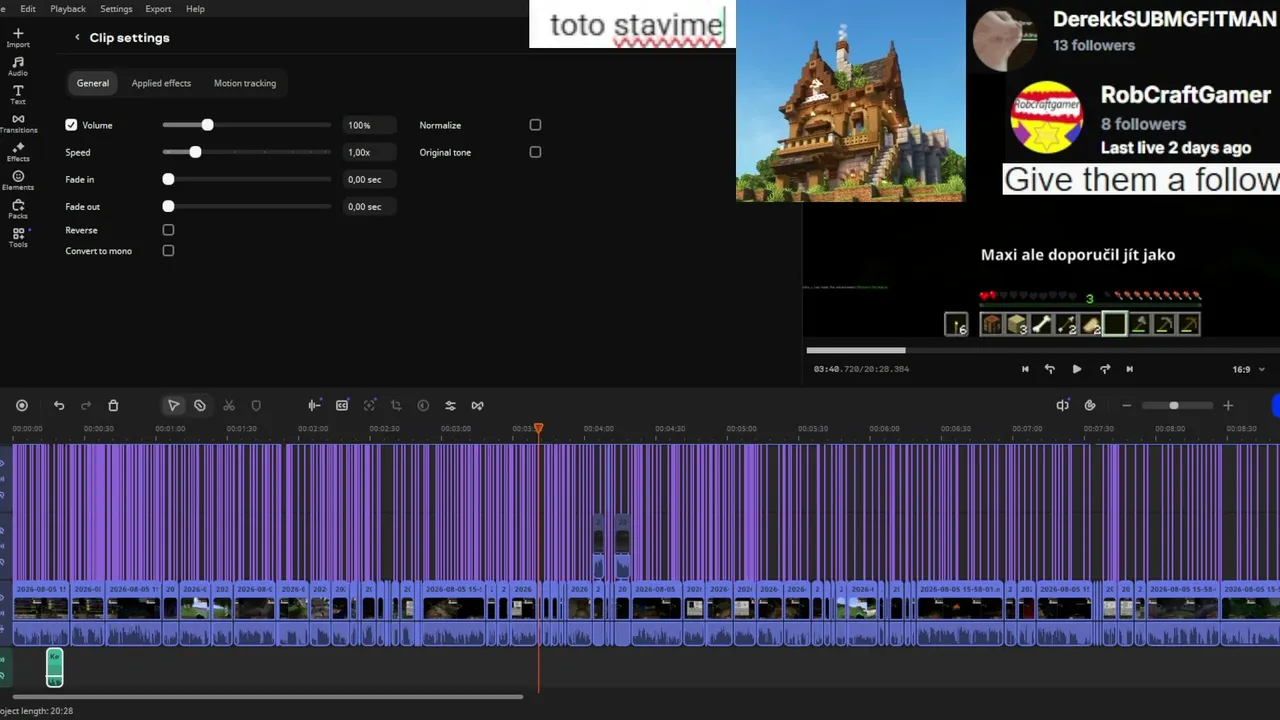The height and width of the screenshot is (720, 1280).
Task: Click the orange playhead marker on the ruler
Action: pyautogui.click(x=538, y=428)
